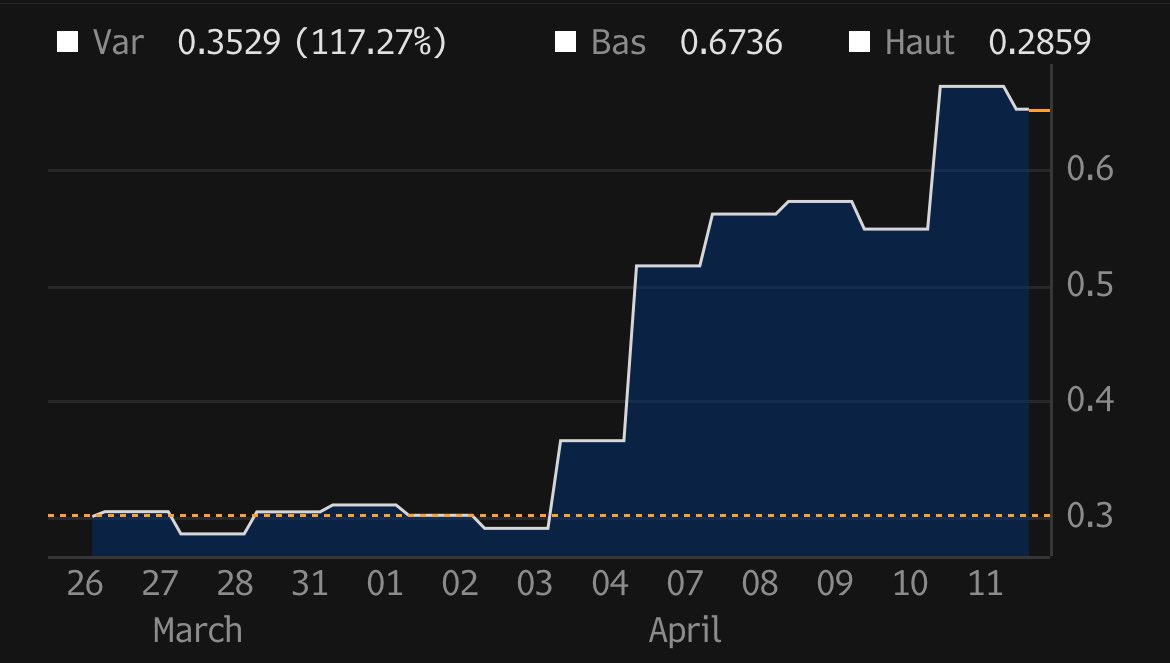Click the 04 date tick label

[x=610, y=583]
